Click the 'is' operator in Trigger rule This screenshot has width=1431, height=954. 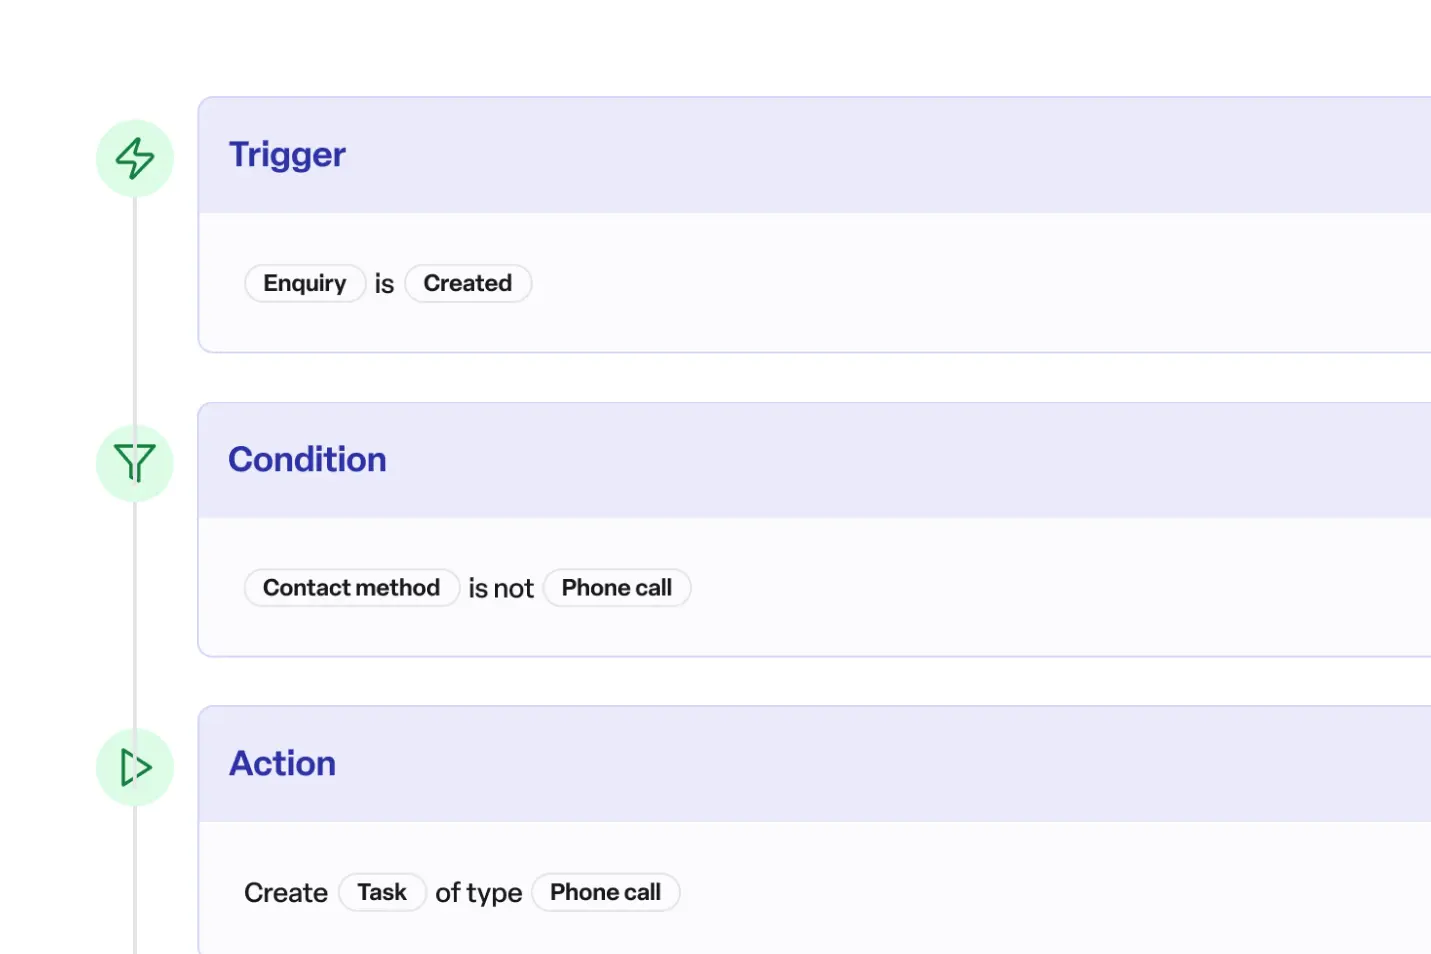point(384,283)
